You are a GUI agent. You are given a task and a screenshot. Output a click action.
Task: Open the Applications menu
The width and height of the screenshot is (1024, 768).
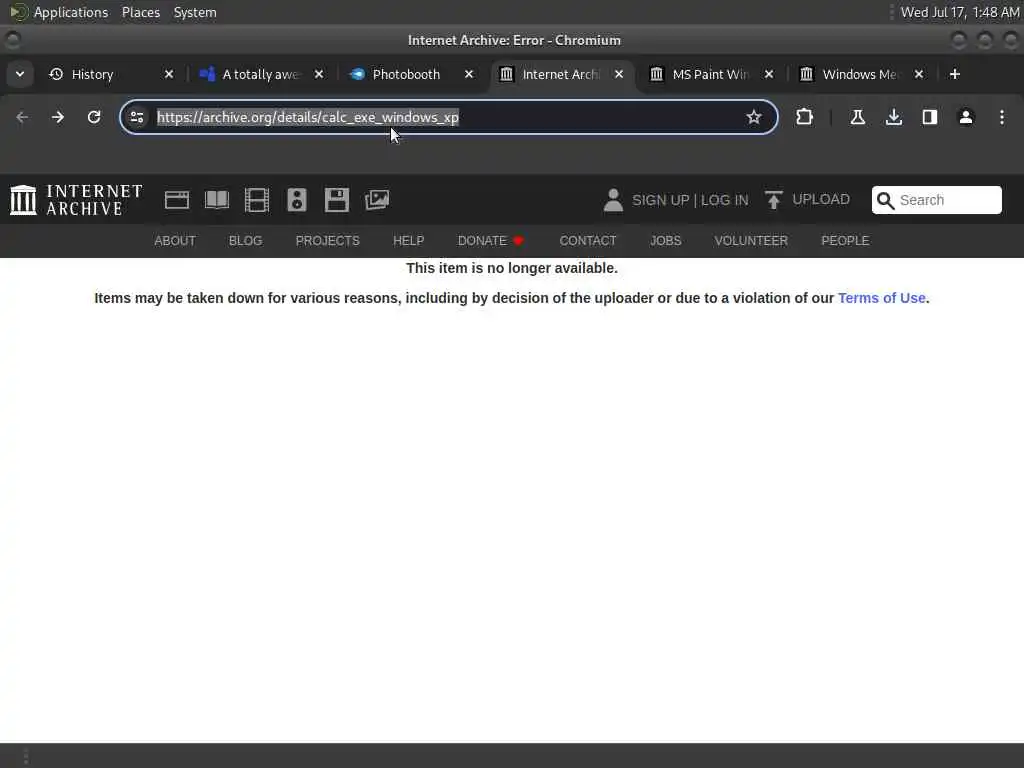point(71,12)
